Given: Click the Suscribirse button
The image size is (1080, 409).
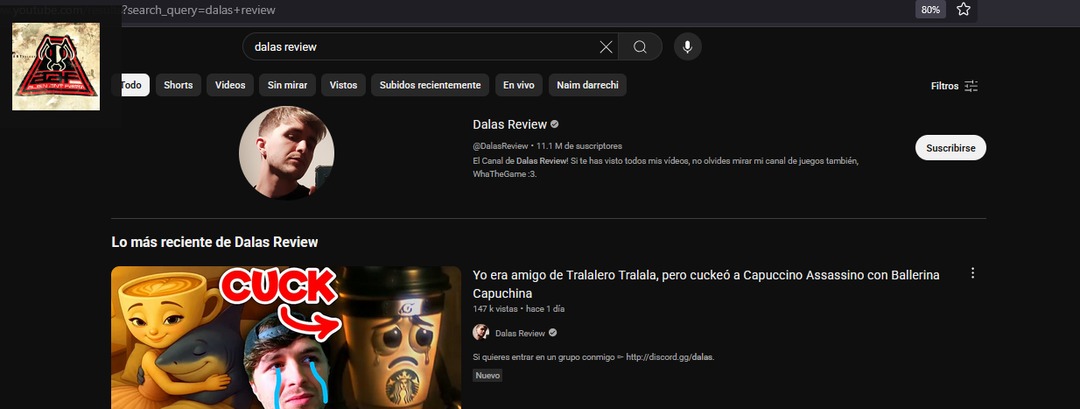Looking at the screenshot, I should 951,148.
